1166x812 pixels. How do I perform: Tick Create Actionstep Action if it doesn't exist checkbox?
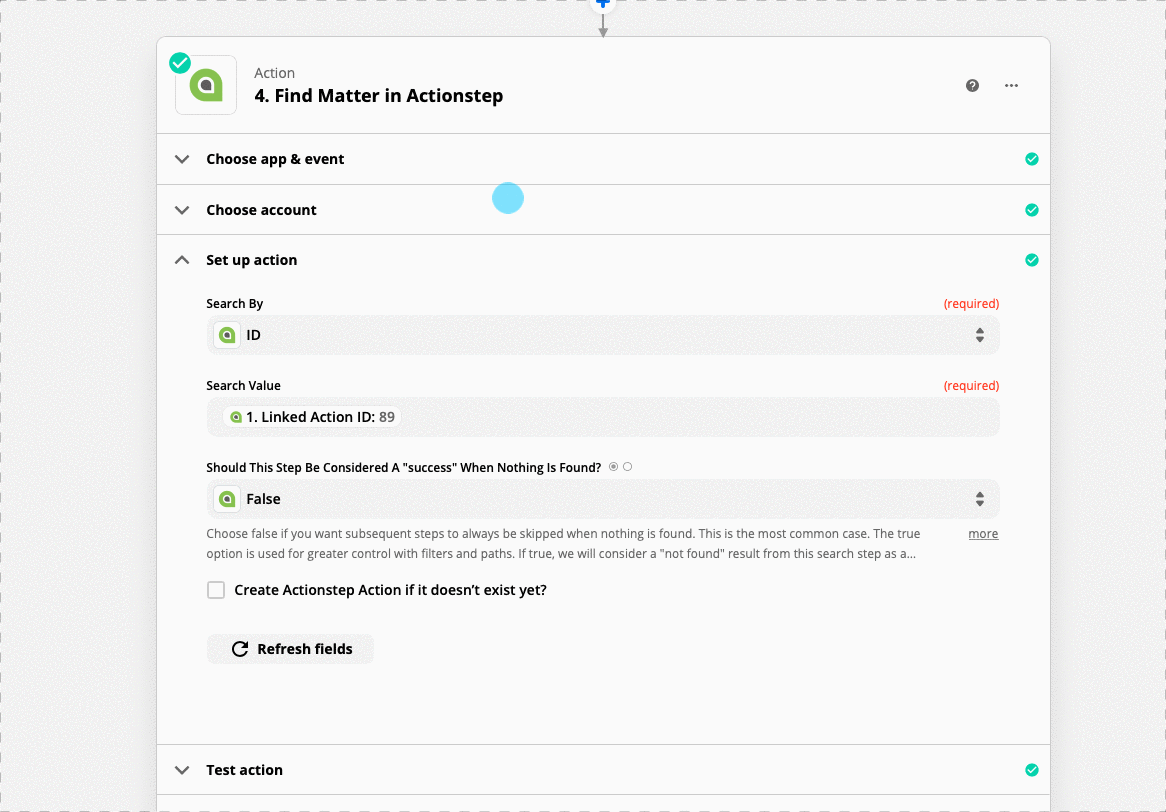click(216, 590)
